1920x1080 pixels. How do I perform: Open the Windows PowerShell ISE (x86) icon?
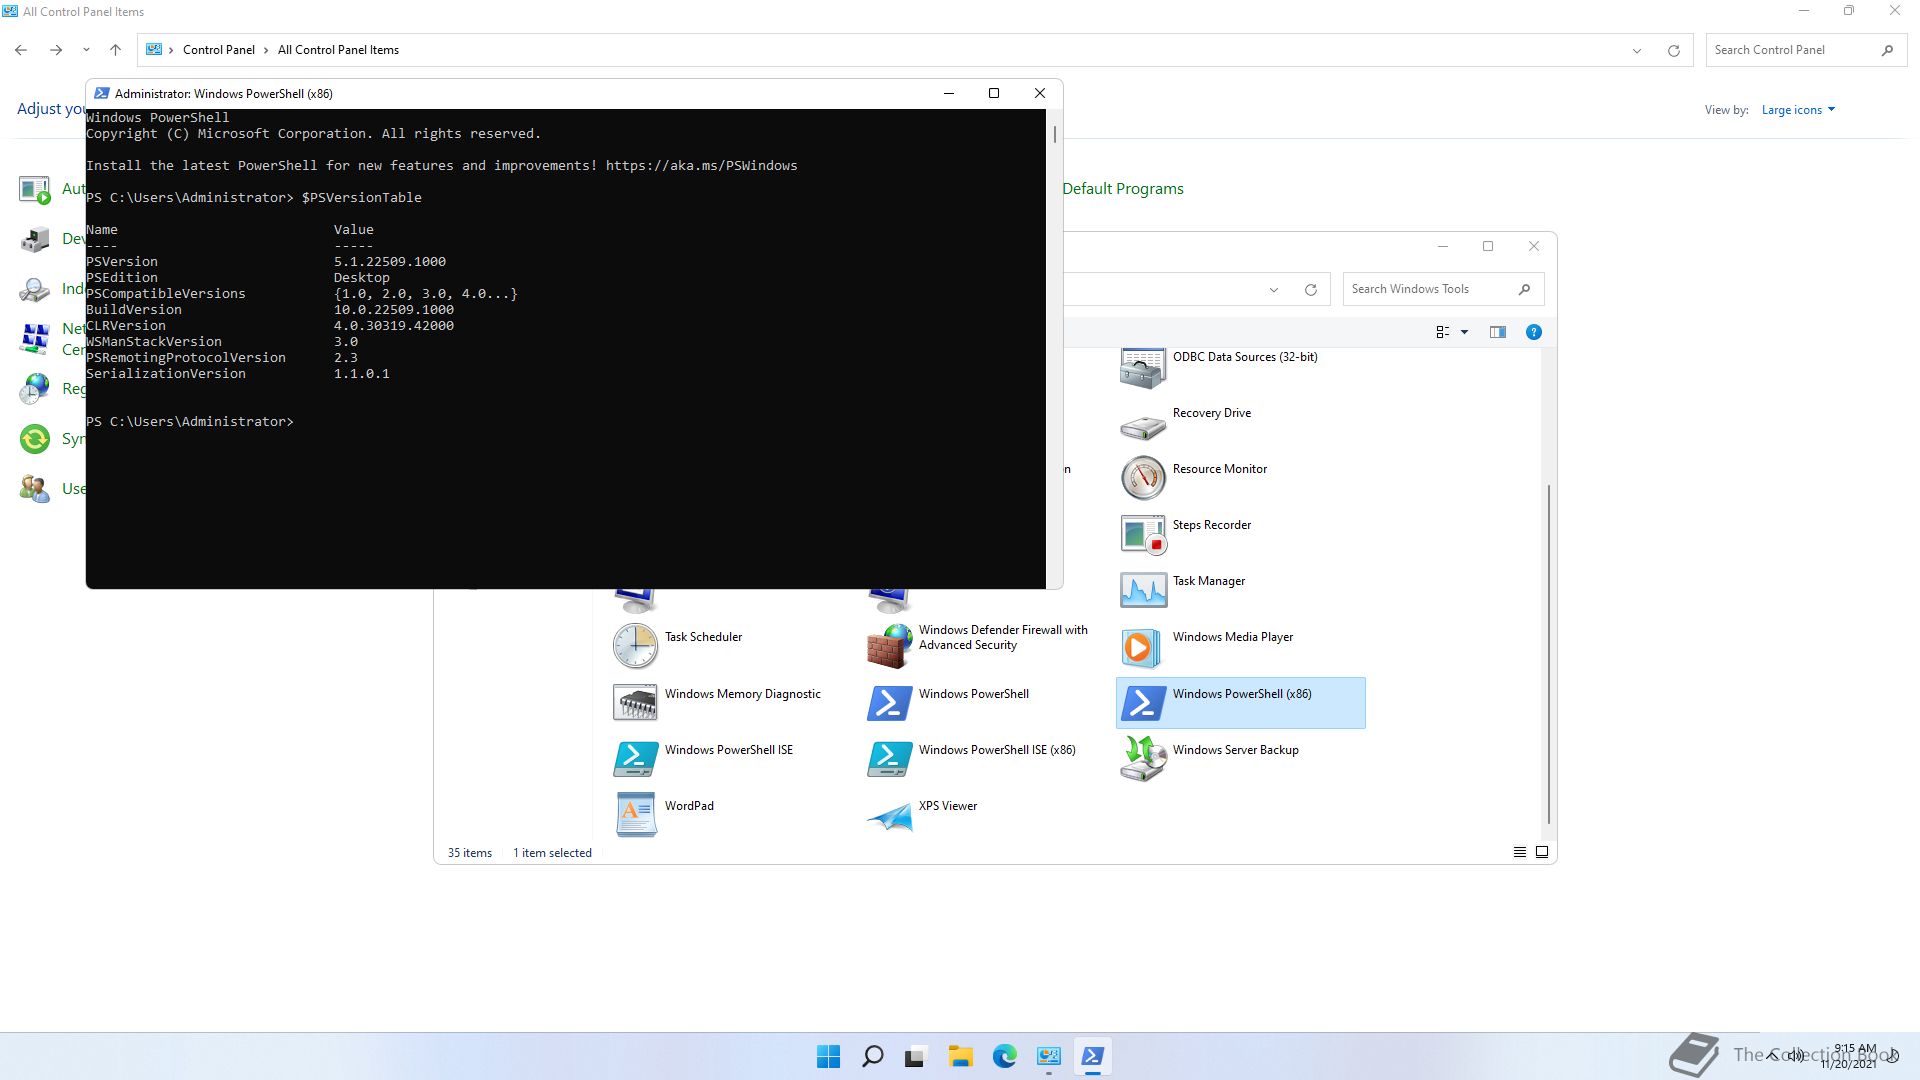889,759
